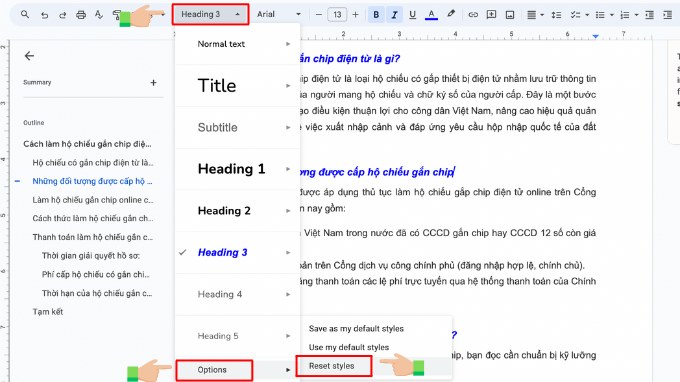Expand the Normal text submenu arrow
This screenshot has height=382, width=680.
288,44
